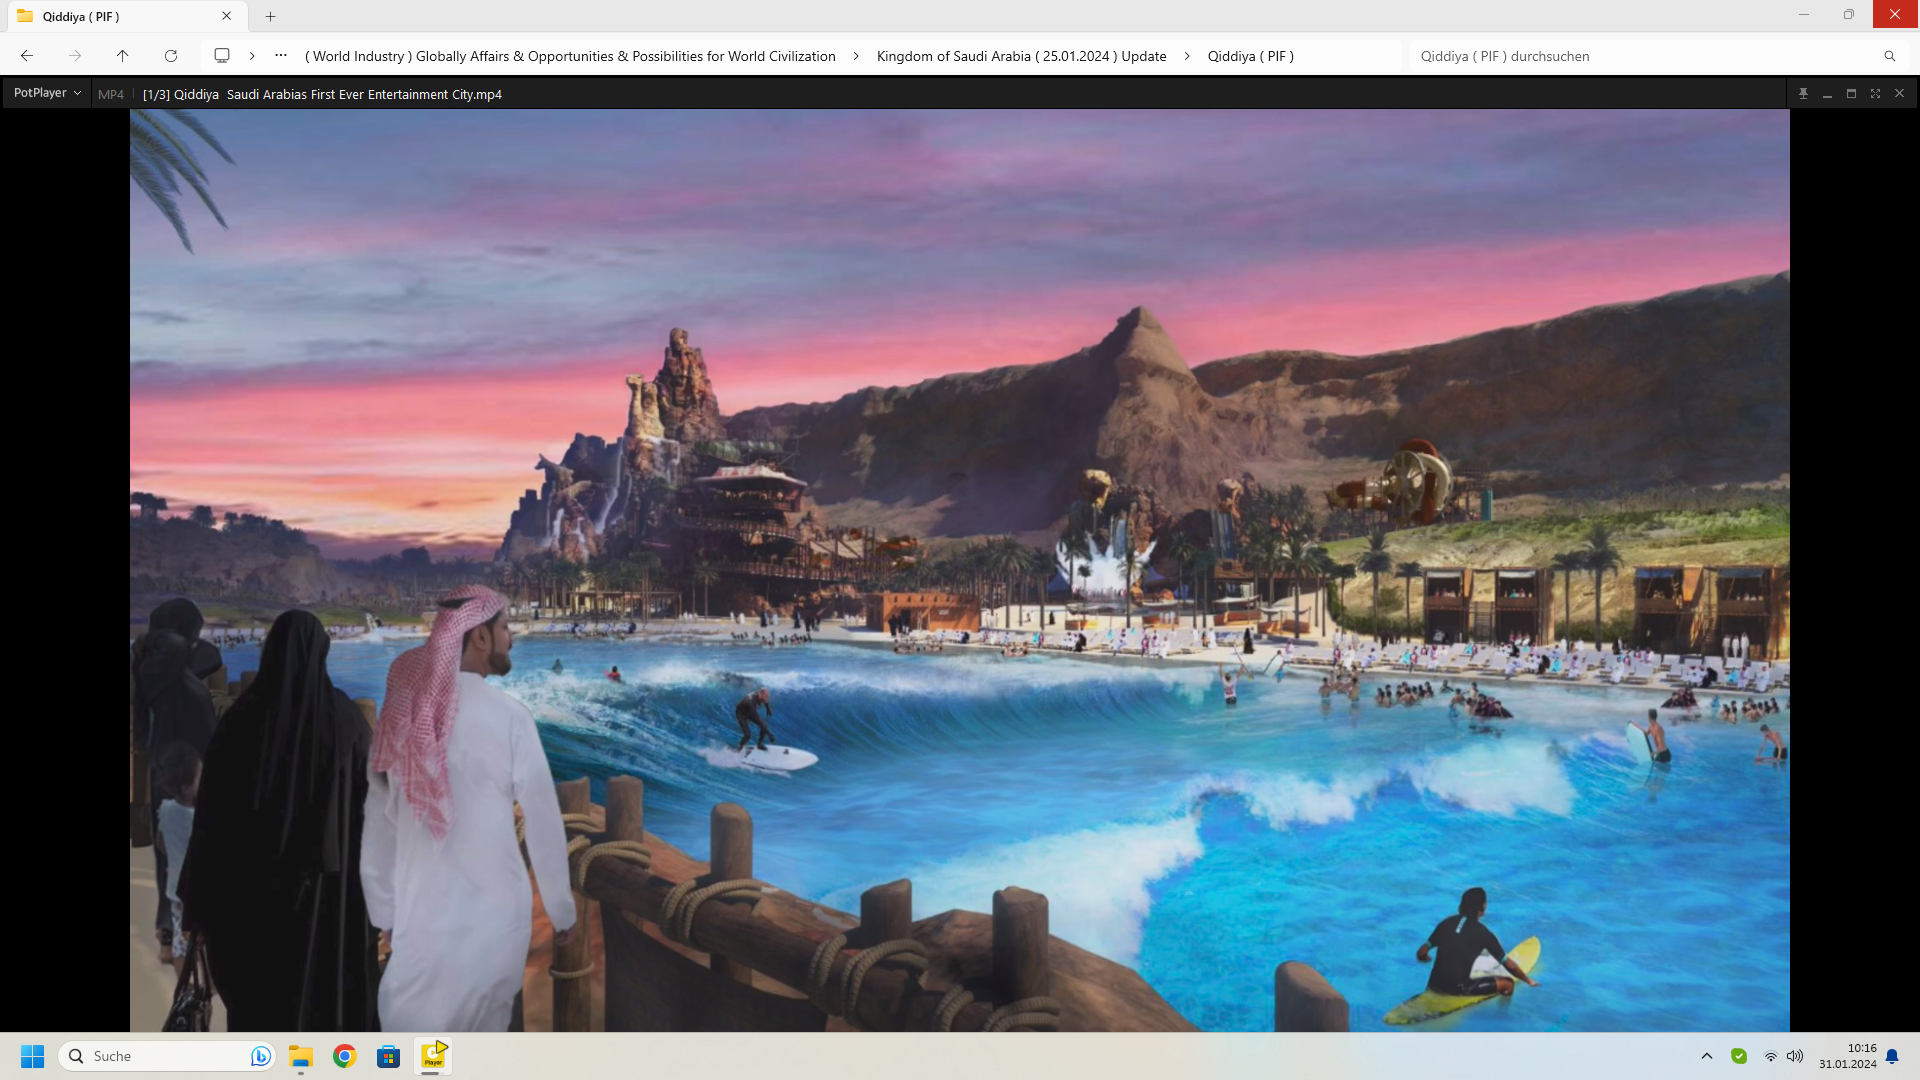
Task: Pin PotPlayer window on top
Action: point(1803,93)
